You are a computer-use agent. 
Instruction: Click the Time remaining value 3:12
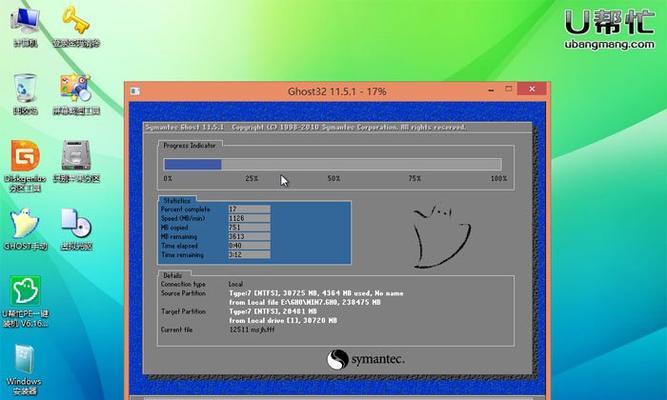point(249,255)
